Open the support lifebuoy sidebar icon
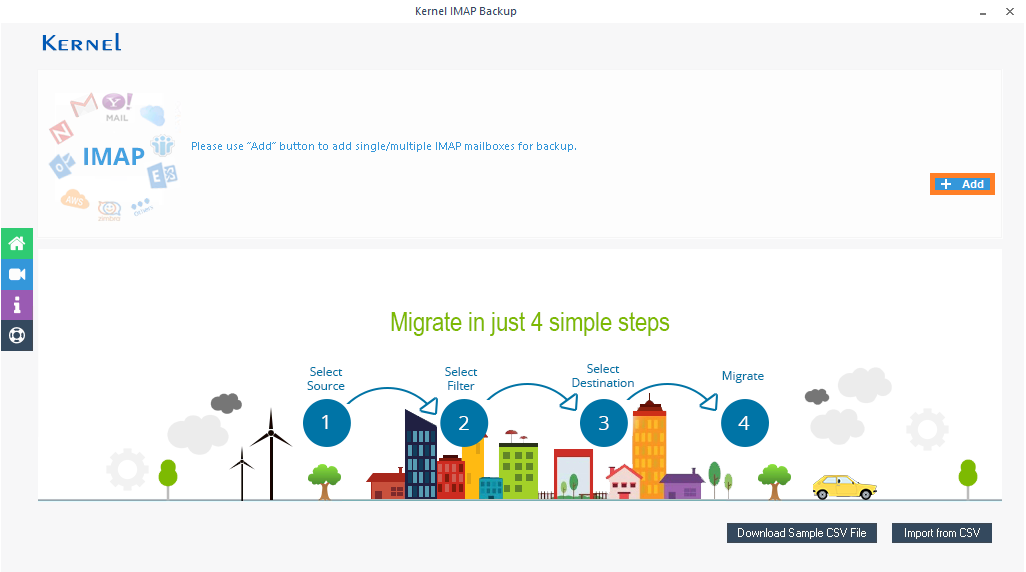 17,336
